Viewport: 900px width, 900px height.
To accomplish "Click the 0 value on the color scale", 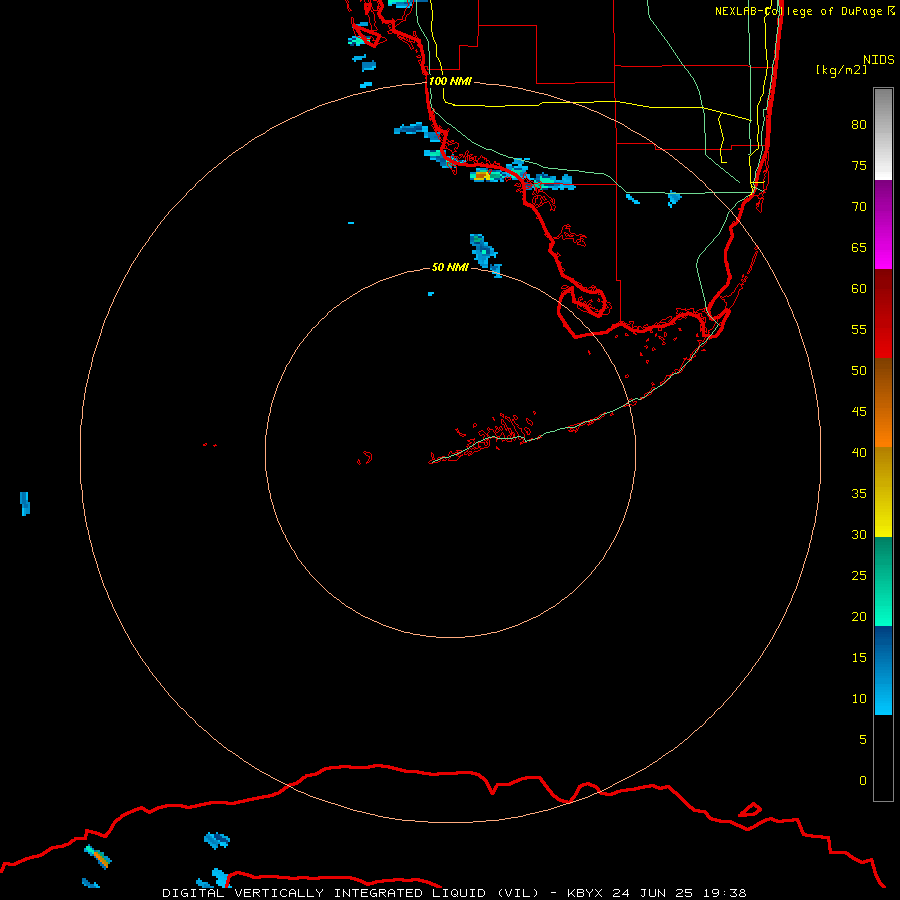I will (x=863, y=781).
